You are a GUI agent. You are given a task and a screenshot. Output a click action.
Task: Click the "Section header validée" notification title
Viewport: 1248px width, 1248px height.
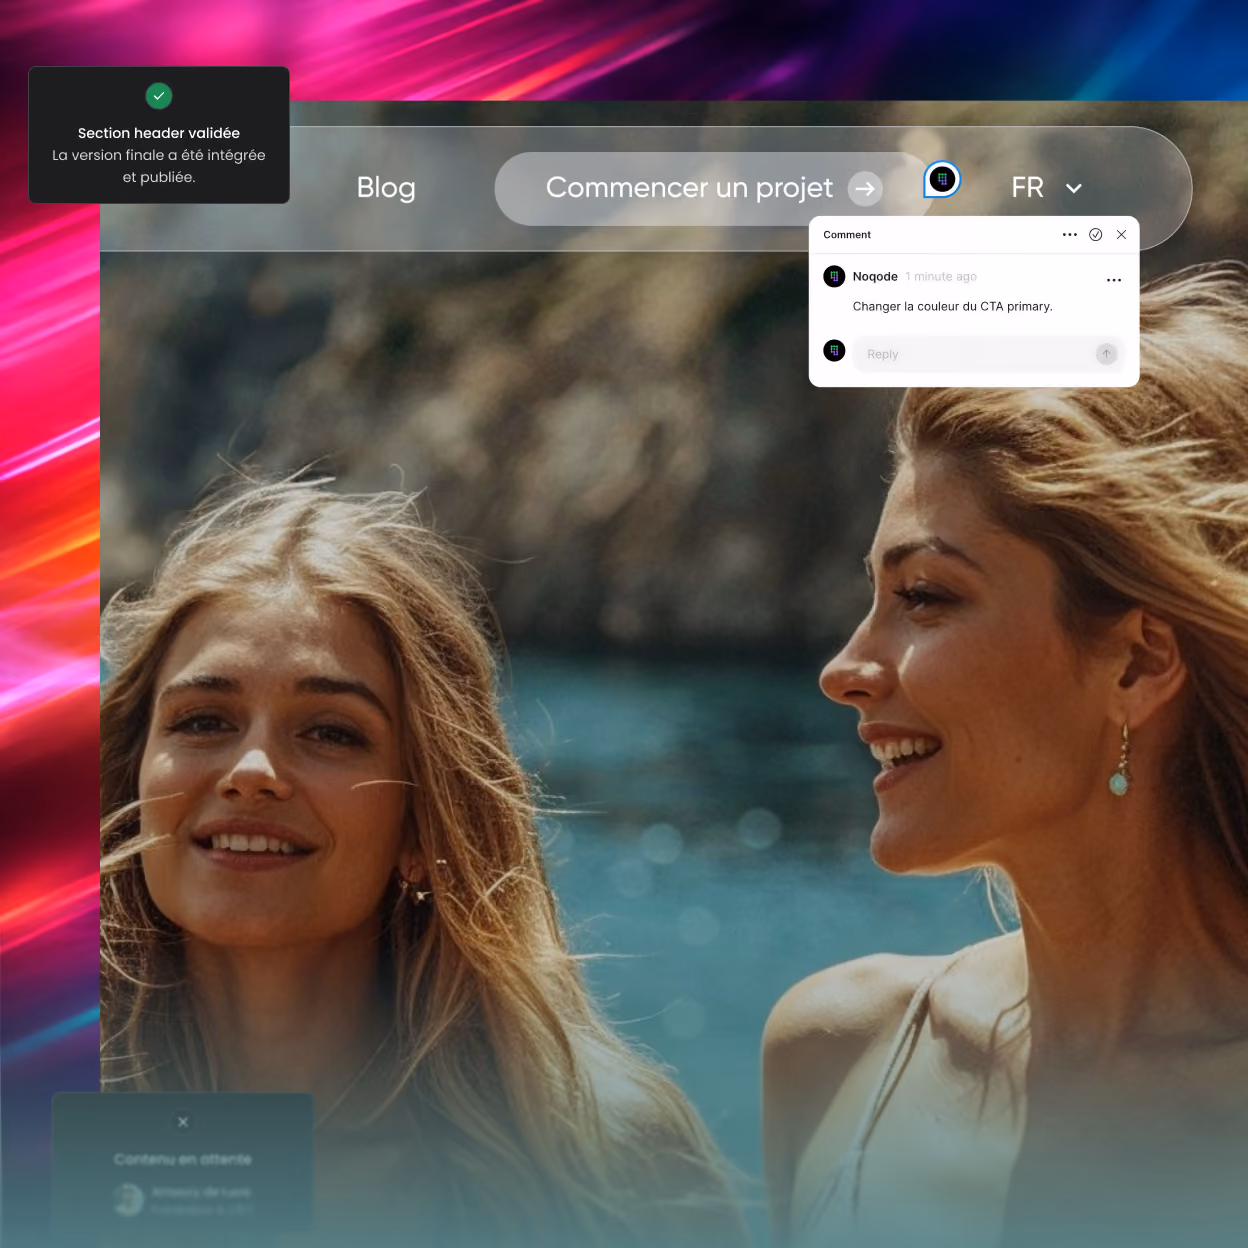(x=159, y=133)
